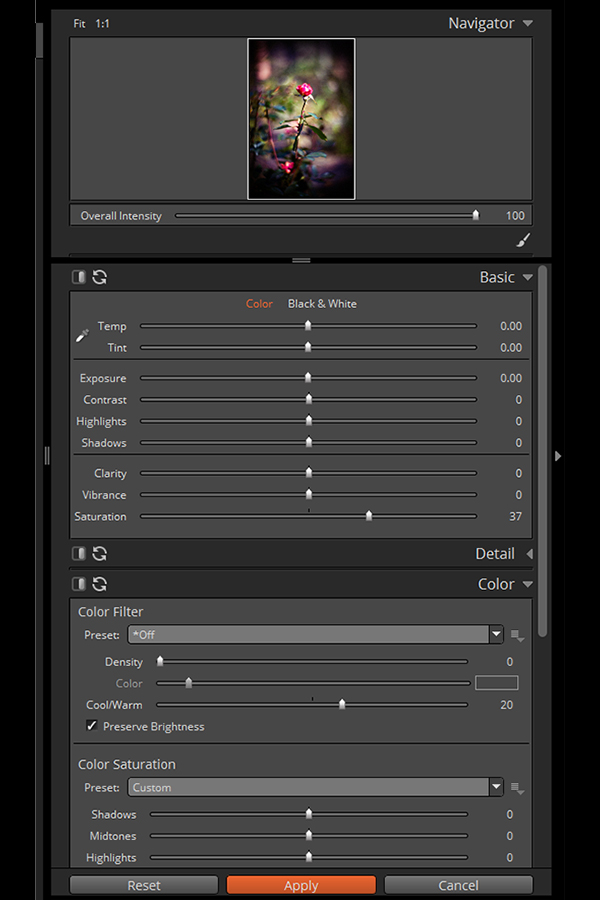Click the Overall Intensity slider handle
Screen dimensions: 600x900
[x=475, y=215]
